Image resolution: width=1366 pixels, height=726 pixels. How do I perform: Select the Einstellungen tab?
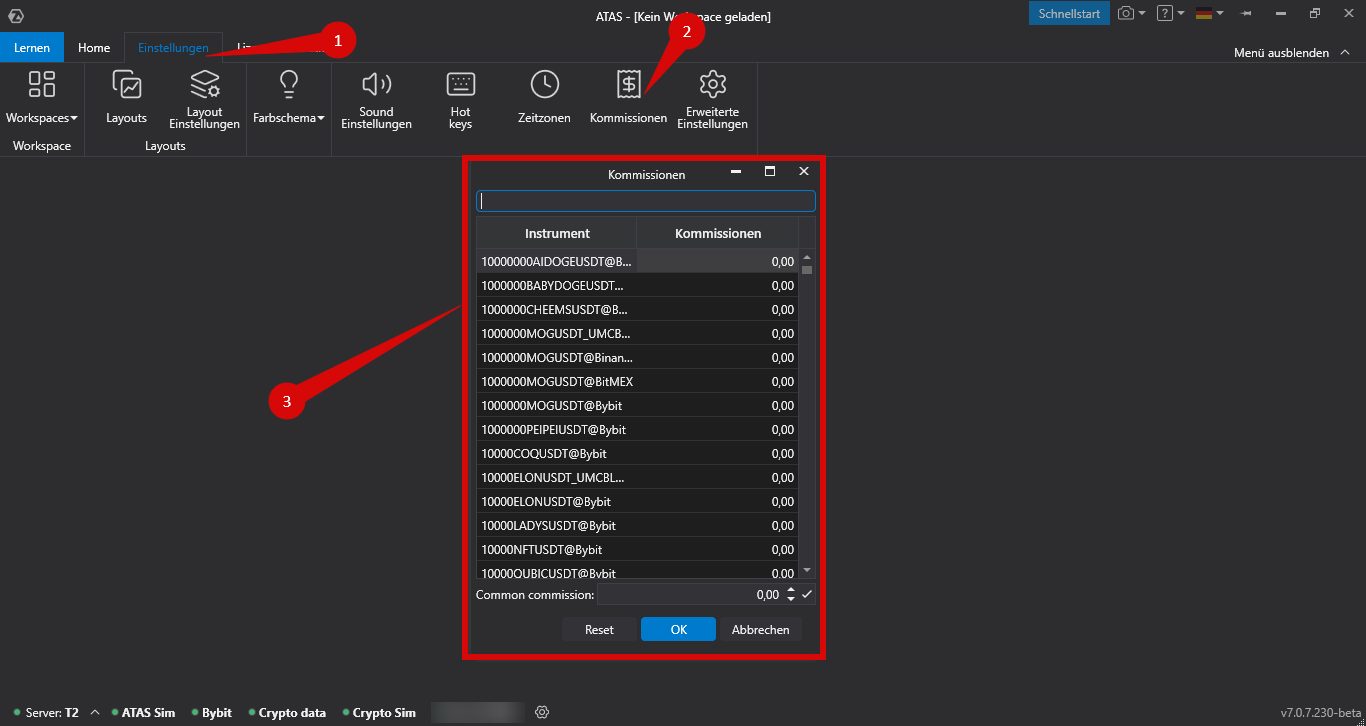(x=173, y=47)
